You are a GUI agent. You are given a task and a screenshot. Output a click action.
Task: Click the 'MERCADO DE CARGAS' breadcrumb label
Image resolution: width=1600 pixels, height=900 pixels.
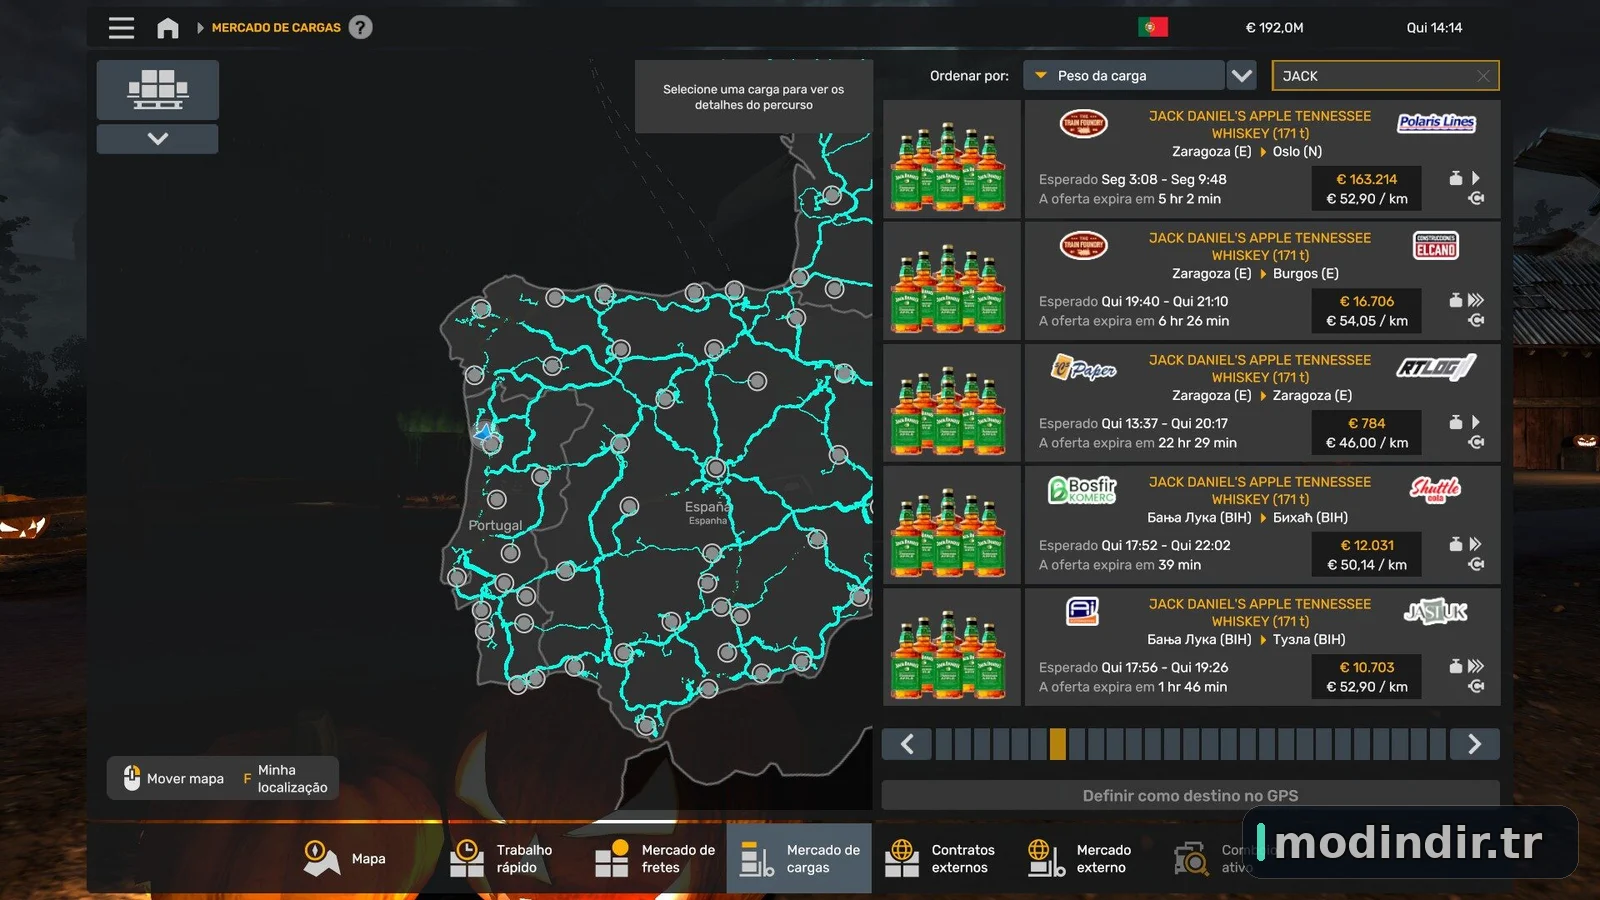[276, 28]
